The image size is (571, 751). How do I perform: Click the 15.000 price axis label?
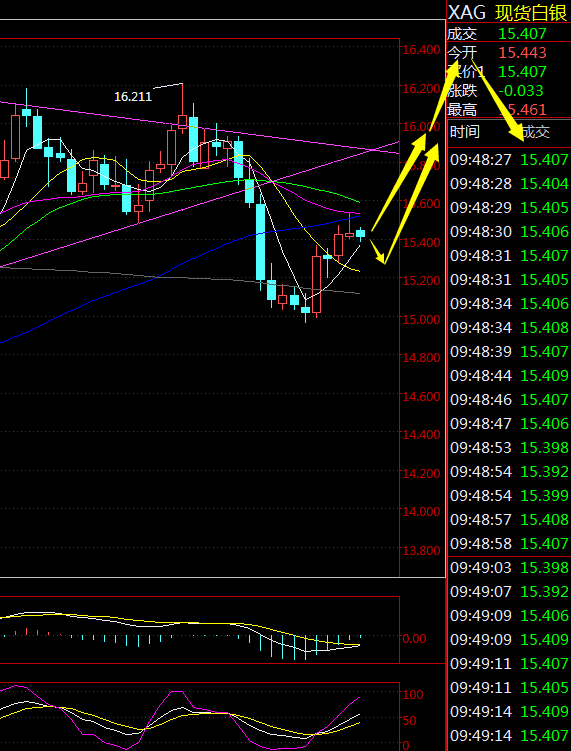[x=421, y=319]
